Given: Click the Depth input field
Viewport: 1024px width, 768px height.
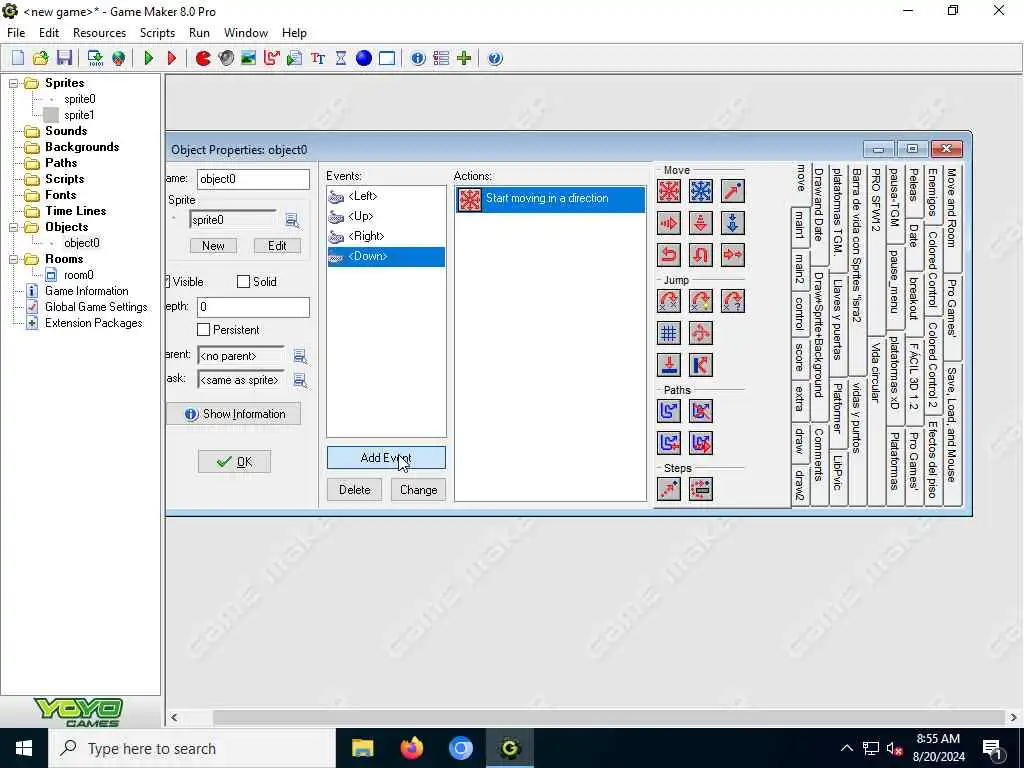Looking at the screenshot, I should coord(253,307).
